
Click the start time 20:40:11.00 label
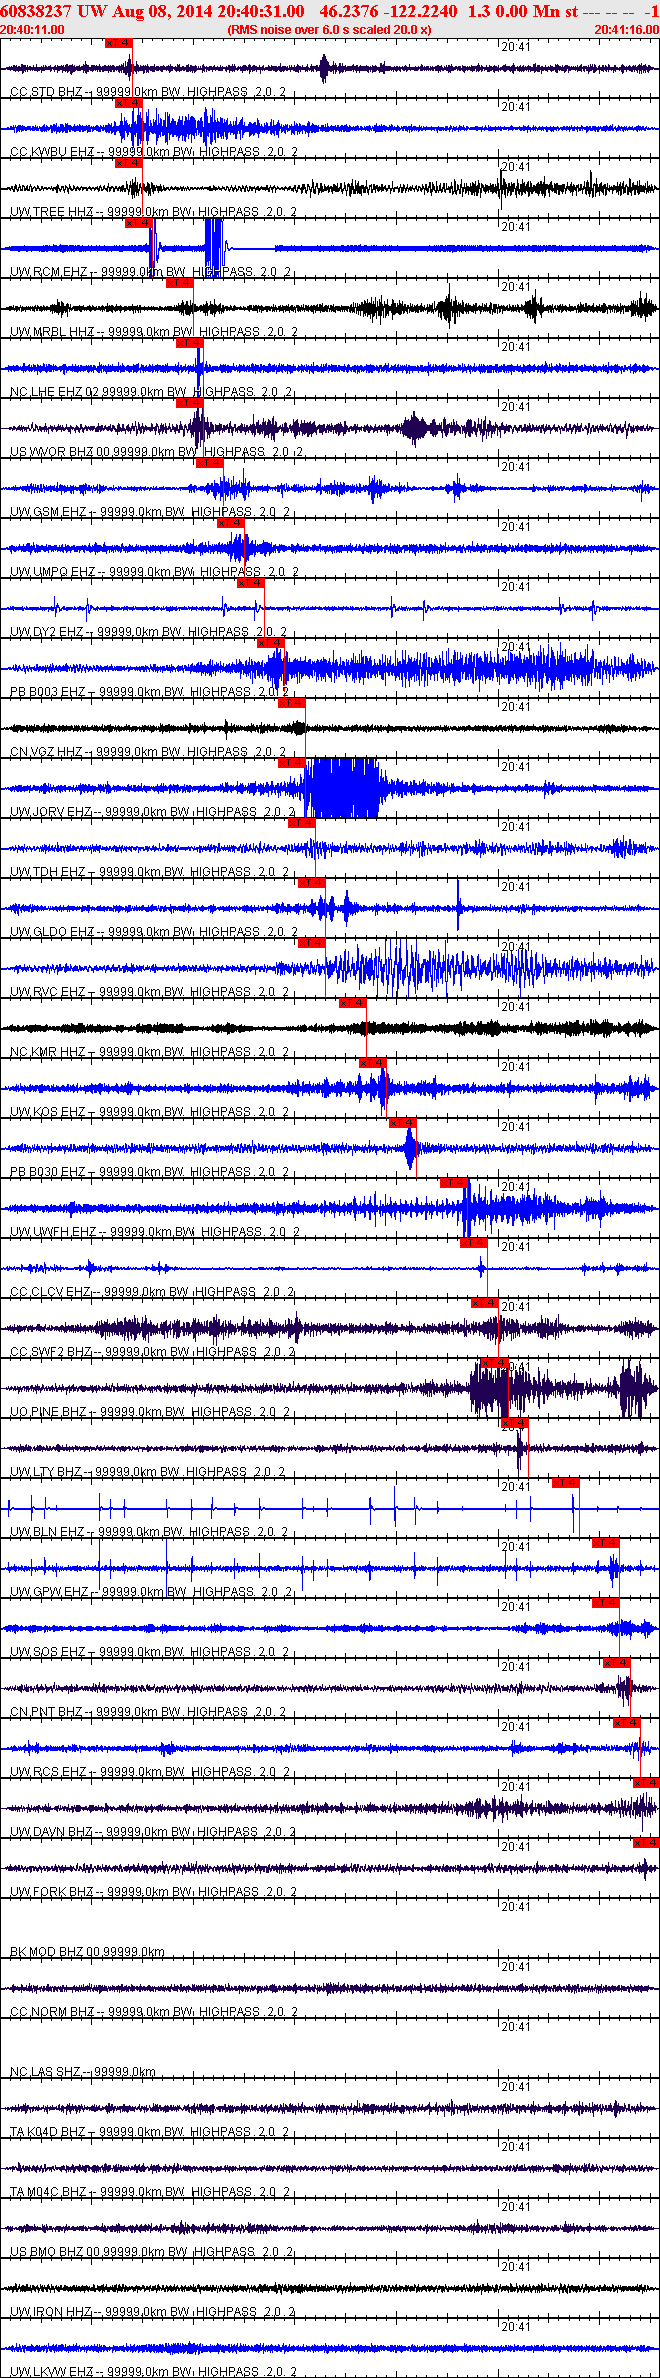pyautogui.click(x=33, y=30)
